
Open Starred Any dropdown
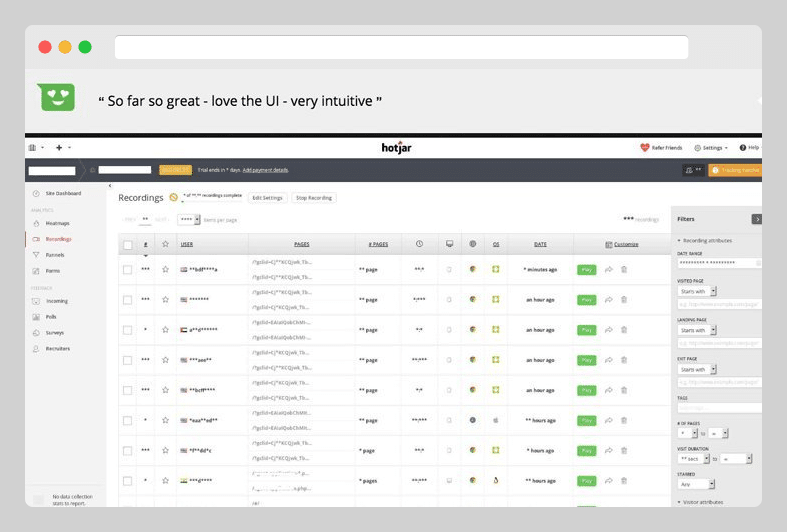696,484
